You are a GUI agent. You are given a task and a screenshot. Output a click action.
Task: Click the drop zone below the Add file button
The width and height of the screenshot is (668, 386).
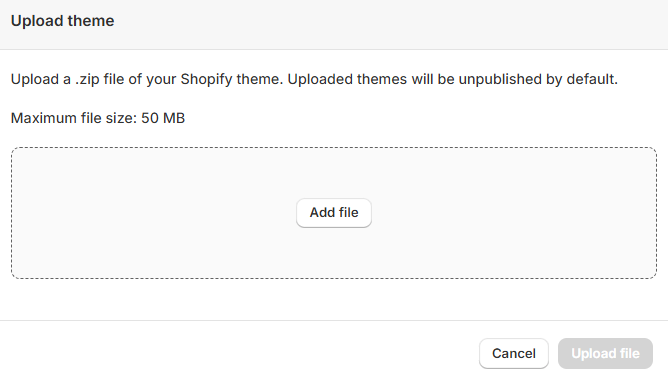click(334, 253)
